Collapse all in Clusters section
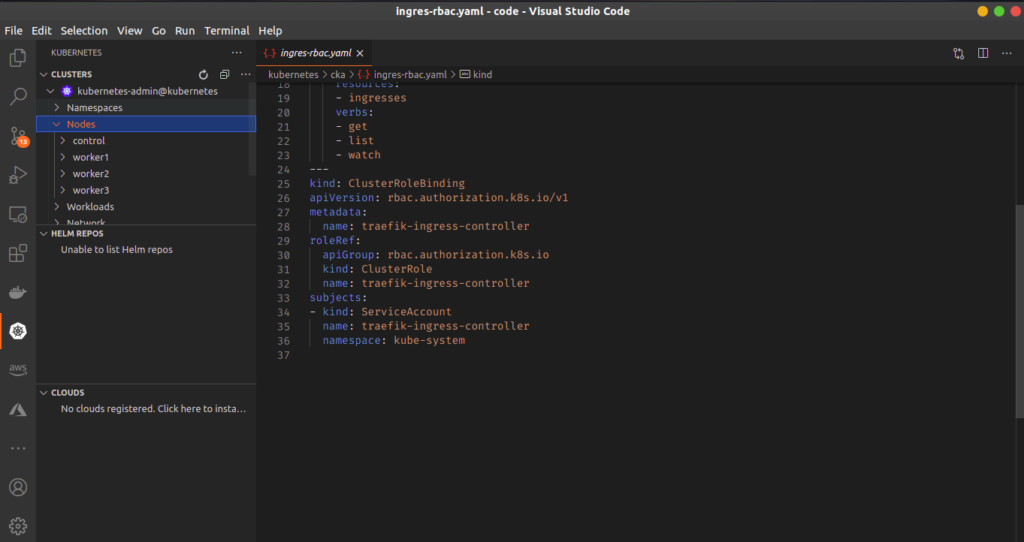 [224, 74]
